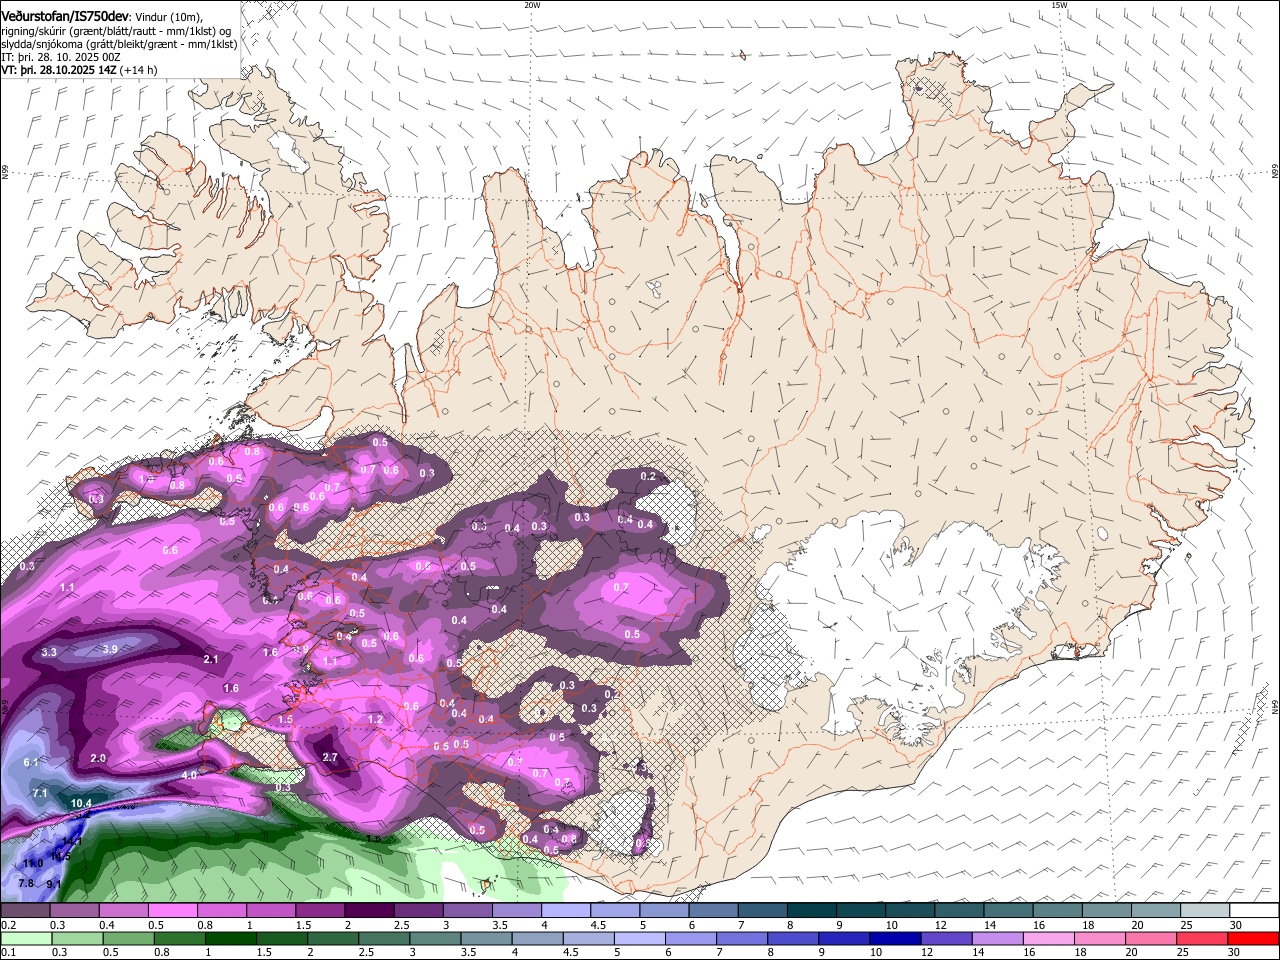Click the 0.2 label on the upper color scale
This screenshot has height=960, width=1280.
[8, 925]
